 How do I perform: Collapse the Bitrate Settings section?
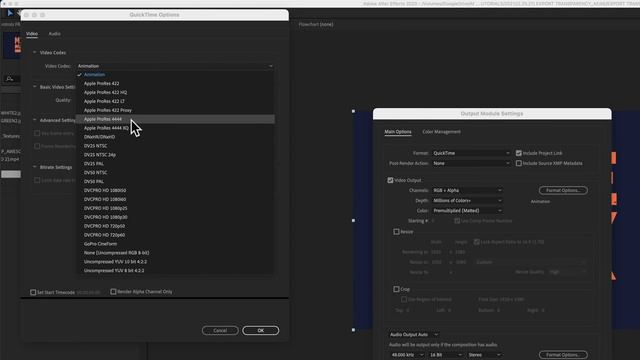tap(34, 167)
